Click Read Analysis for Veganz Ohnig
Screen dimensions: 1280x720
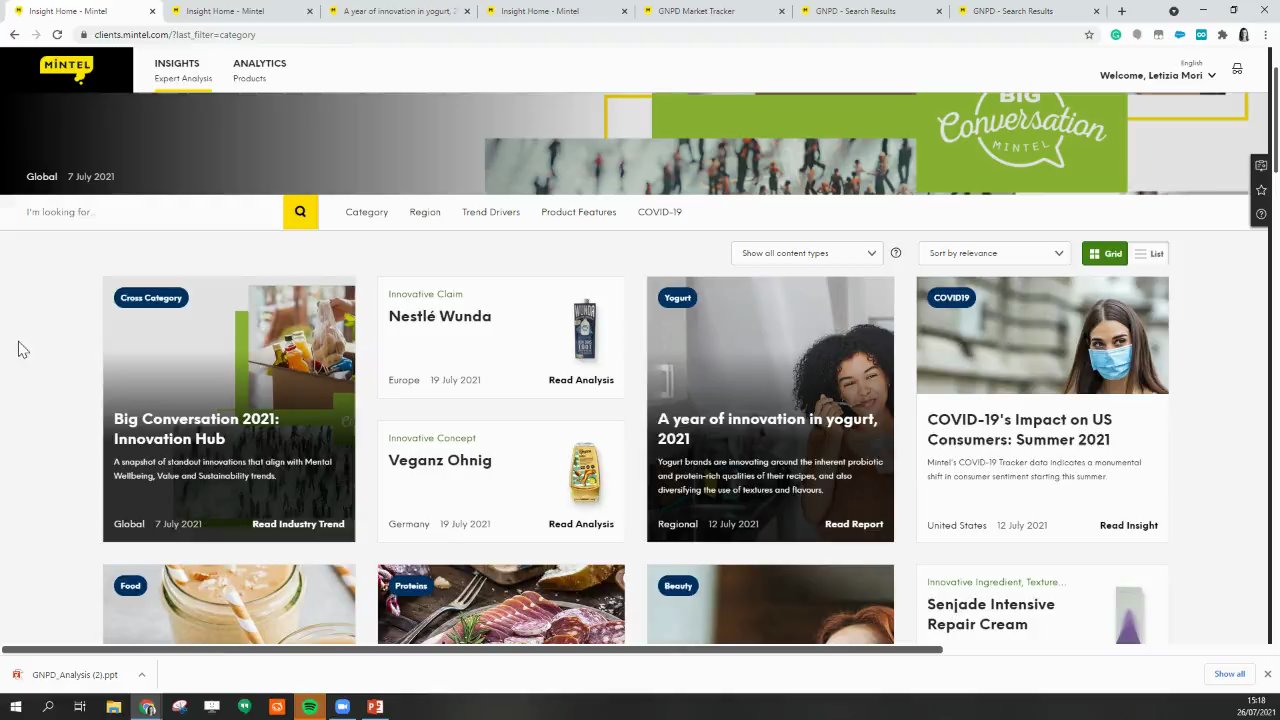pos(581,524)
